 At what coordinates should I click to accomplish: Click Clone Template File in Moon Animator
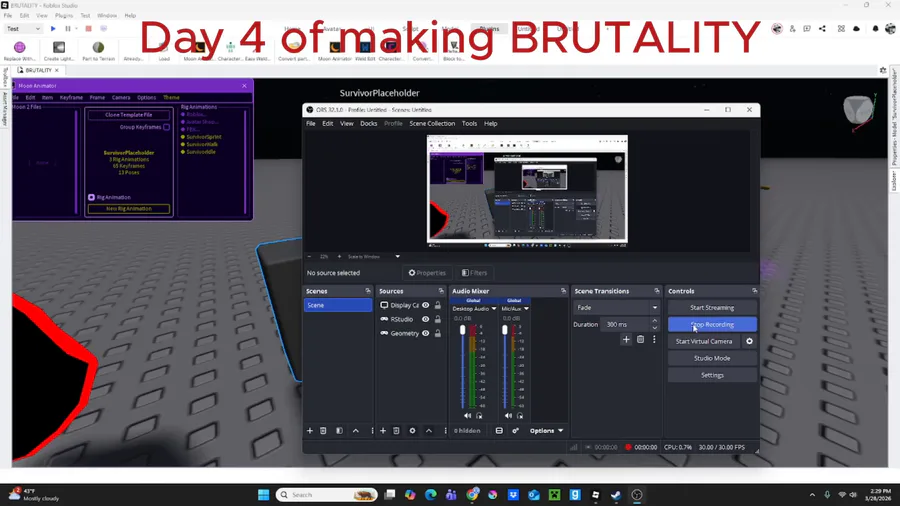click(129, 115)
